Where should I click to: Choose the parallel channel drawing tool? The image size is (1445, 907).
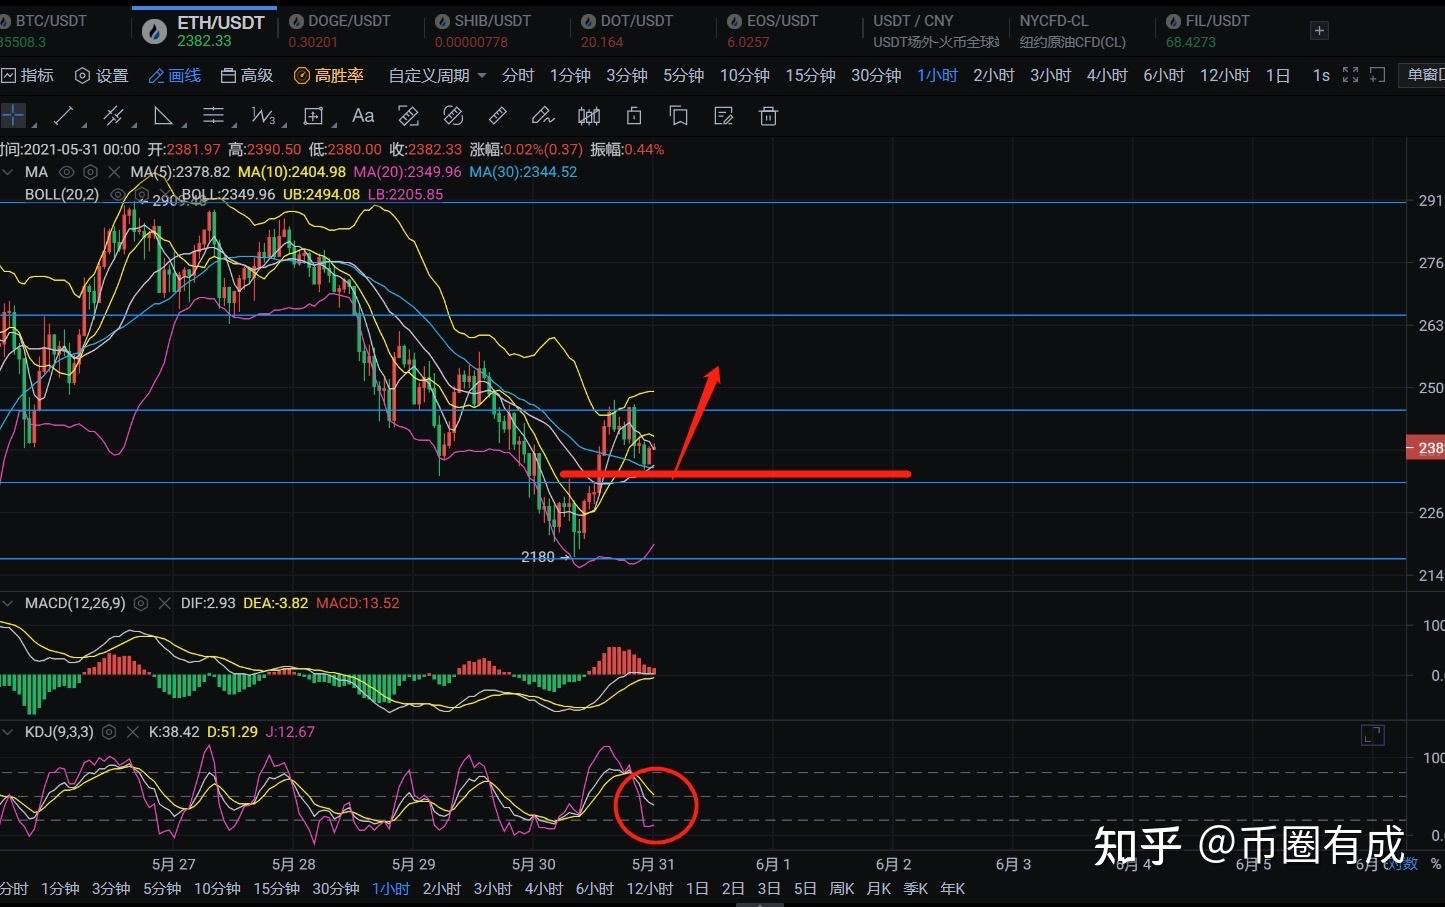pos(113,116)
